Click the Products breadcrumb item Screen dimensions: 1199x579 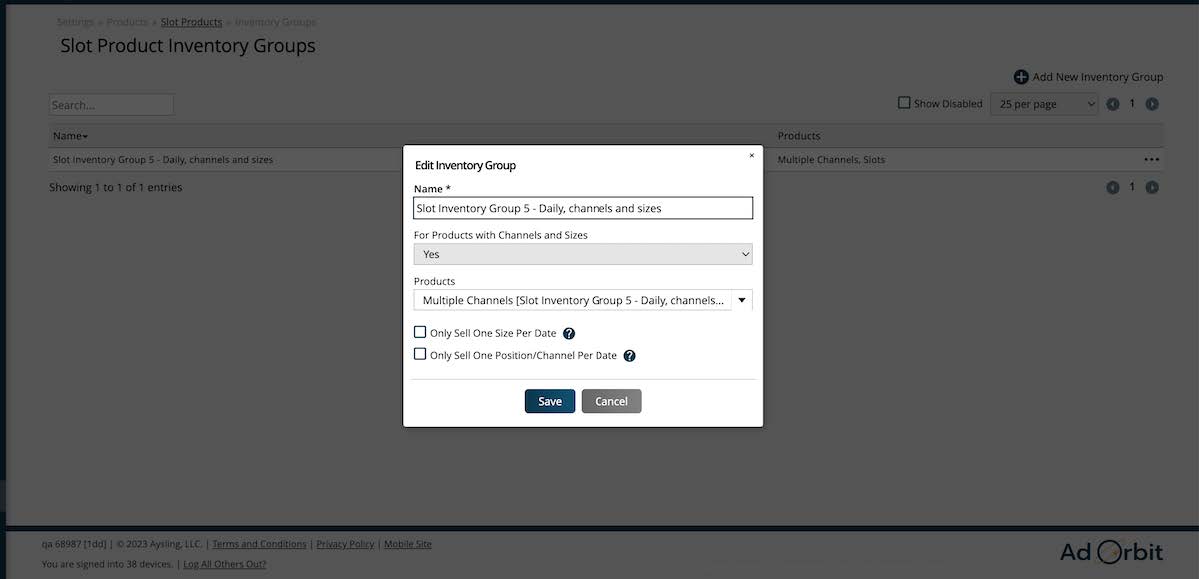point(127,22)
